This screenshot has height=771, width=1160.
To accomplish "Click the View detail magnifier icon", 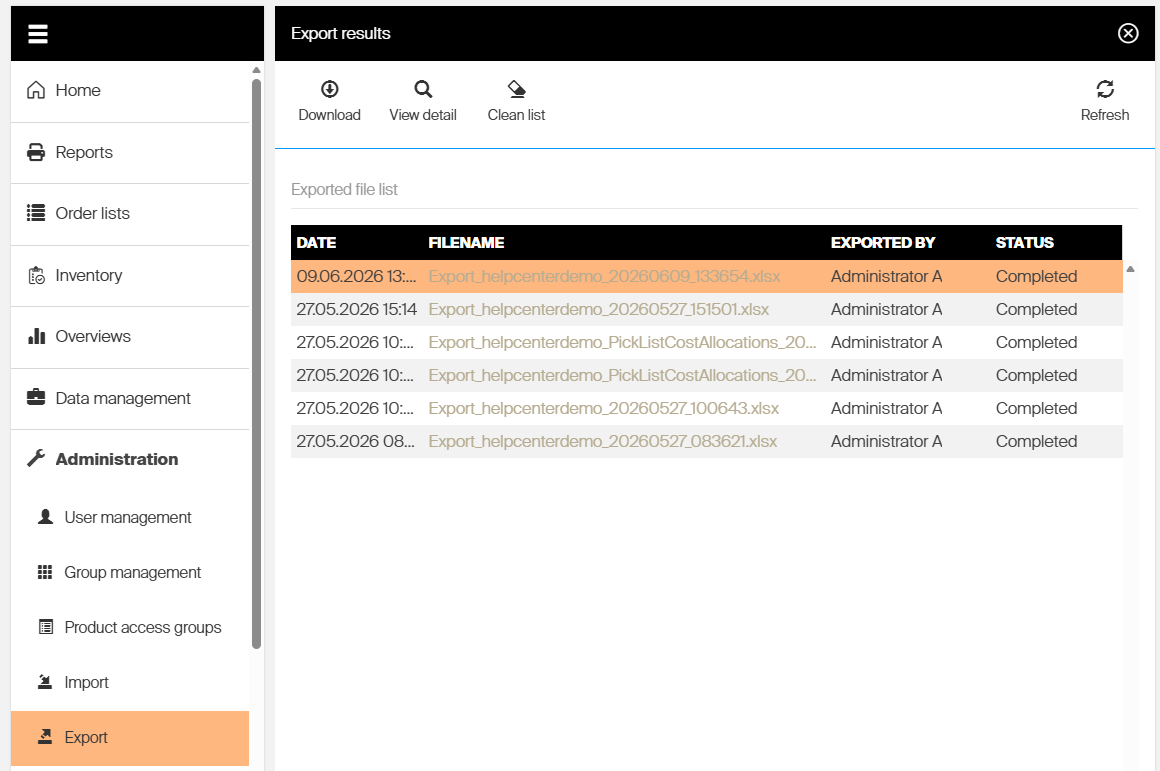I will (423, 89).
